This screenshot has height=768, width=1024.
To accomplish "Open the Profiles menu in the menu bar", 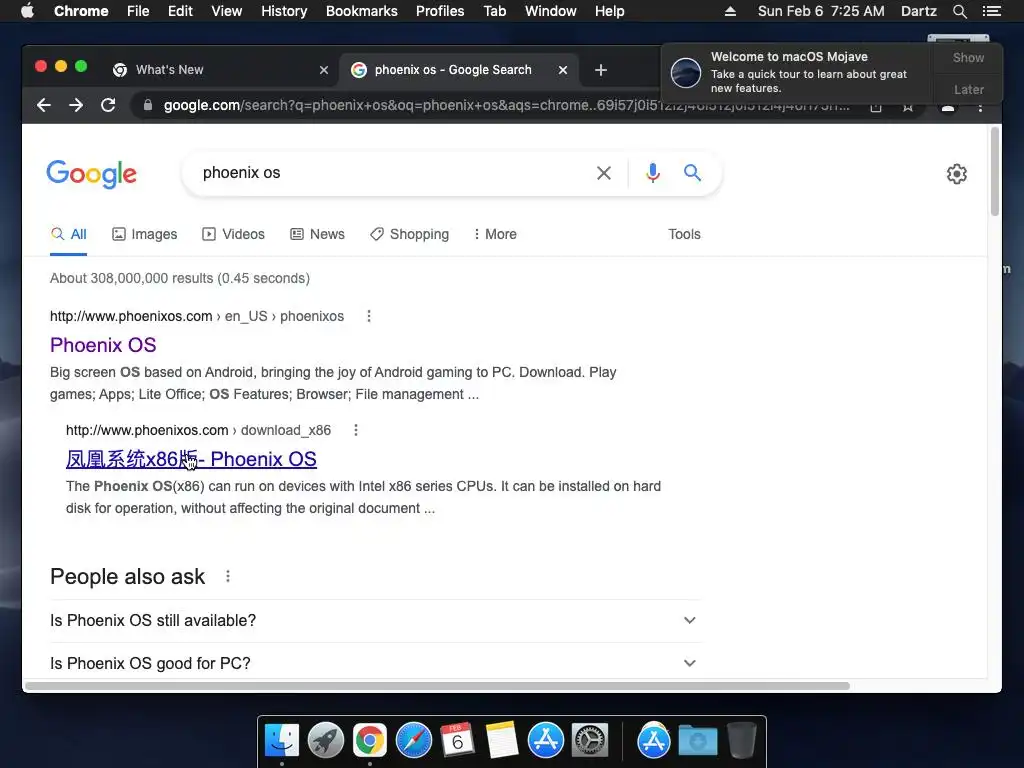I will click(x=440, y=11).
